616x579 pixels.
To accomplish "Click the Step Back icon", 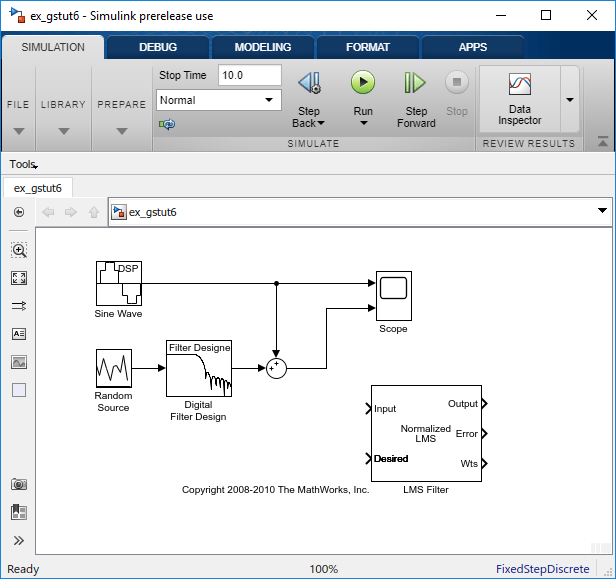I will 309,83.
